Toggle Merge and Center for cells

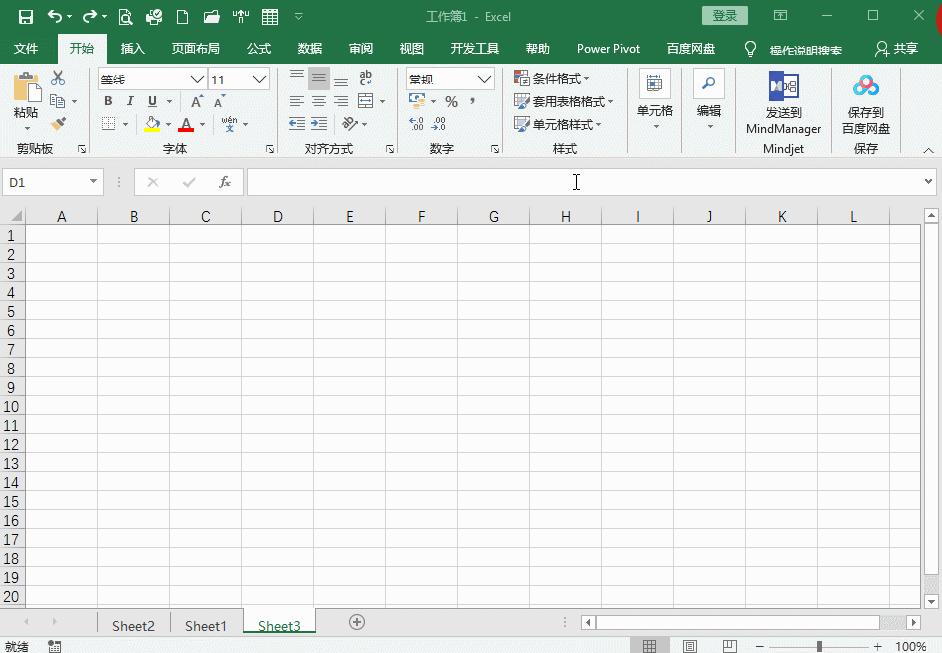pyautogui.click(x=366, y=101)
